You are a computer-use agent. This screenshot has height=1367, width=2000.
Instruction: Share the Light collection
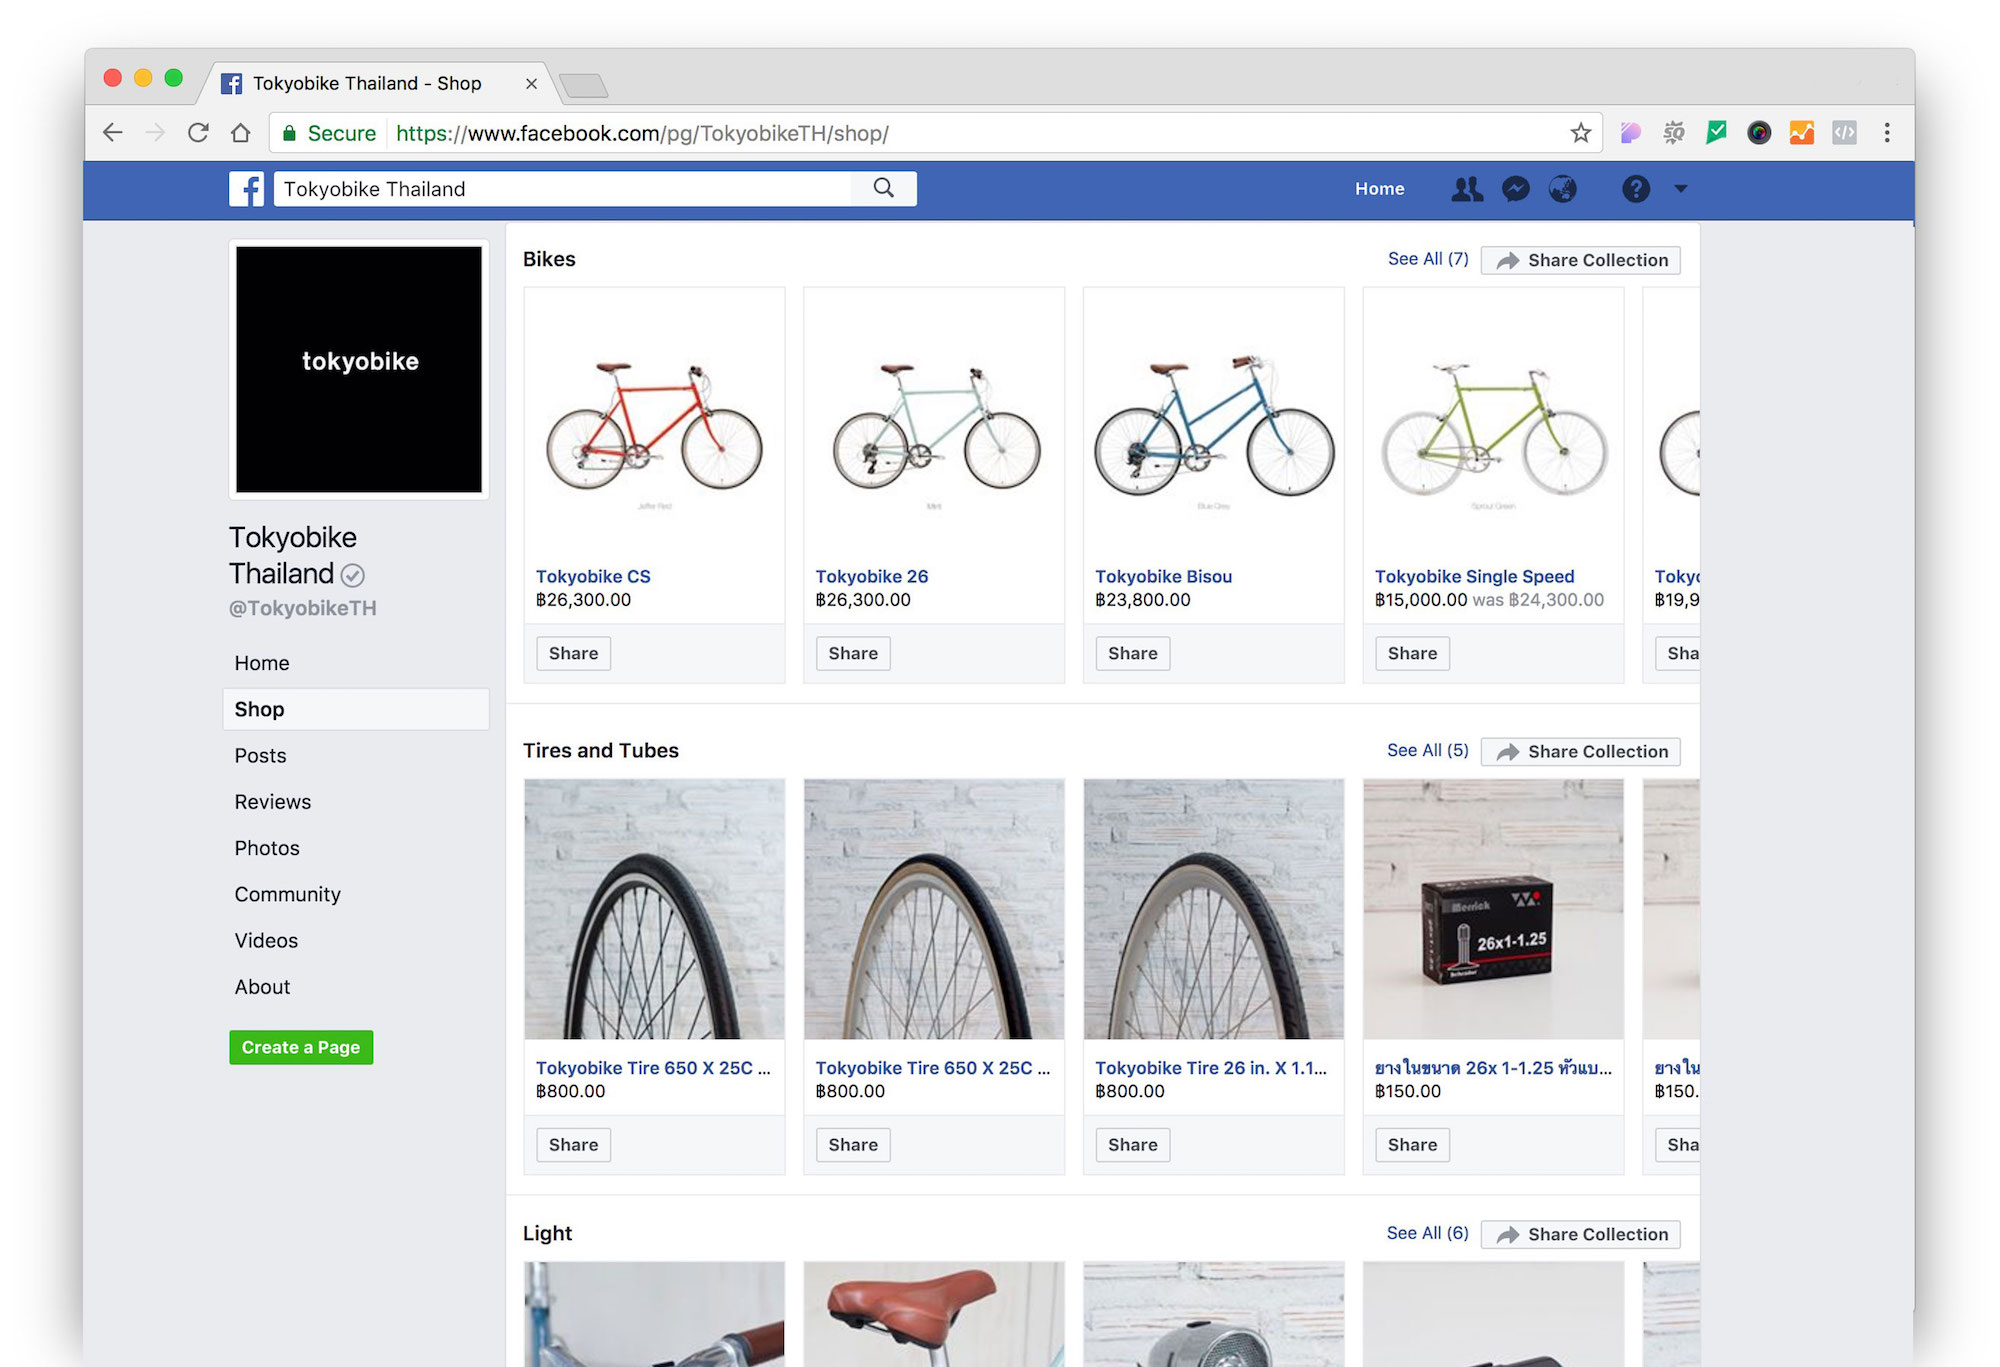click(x=1581, y=1234)
